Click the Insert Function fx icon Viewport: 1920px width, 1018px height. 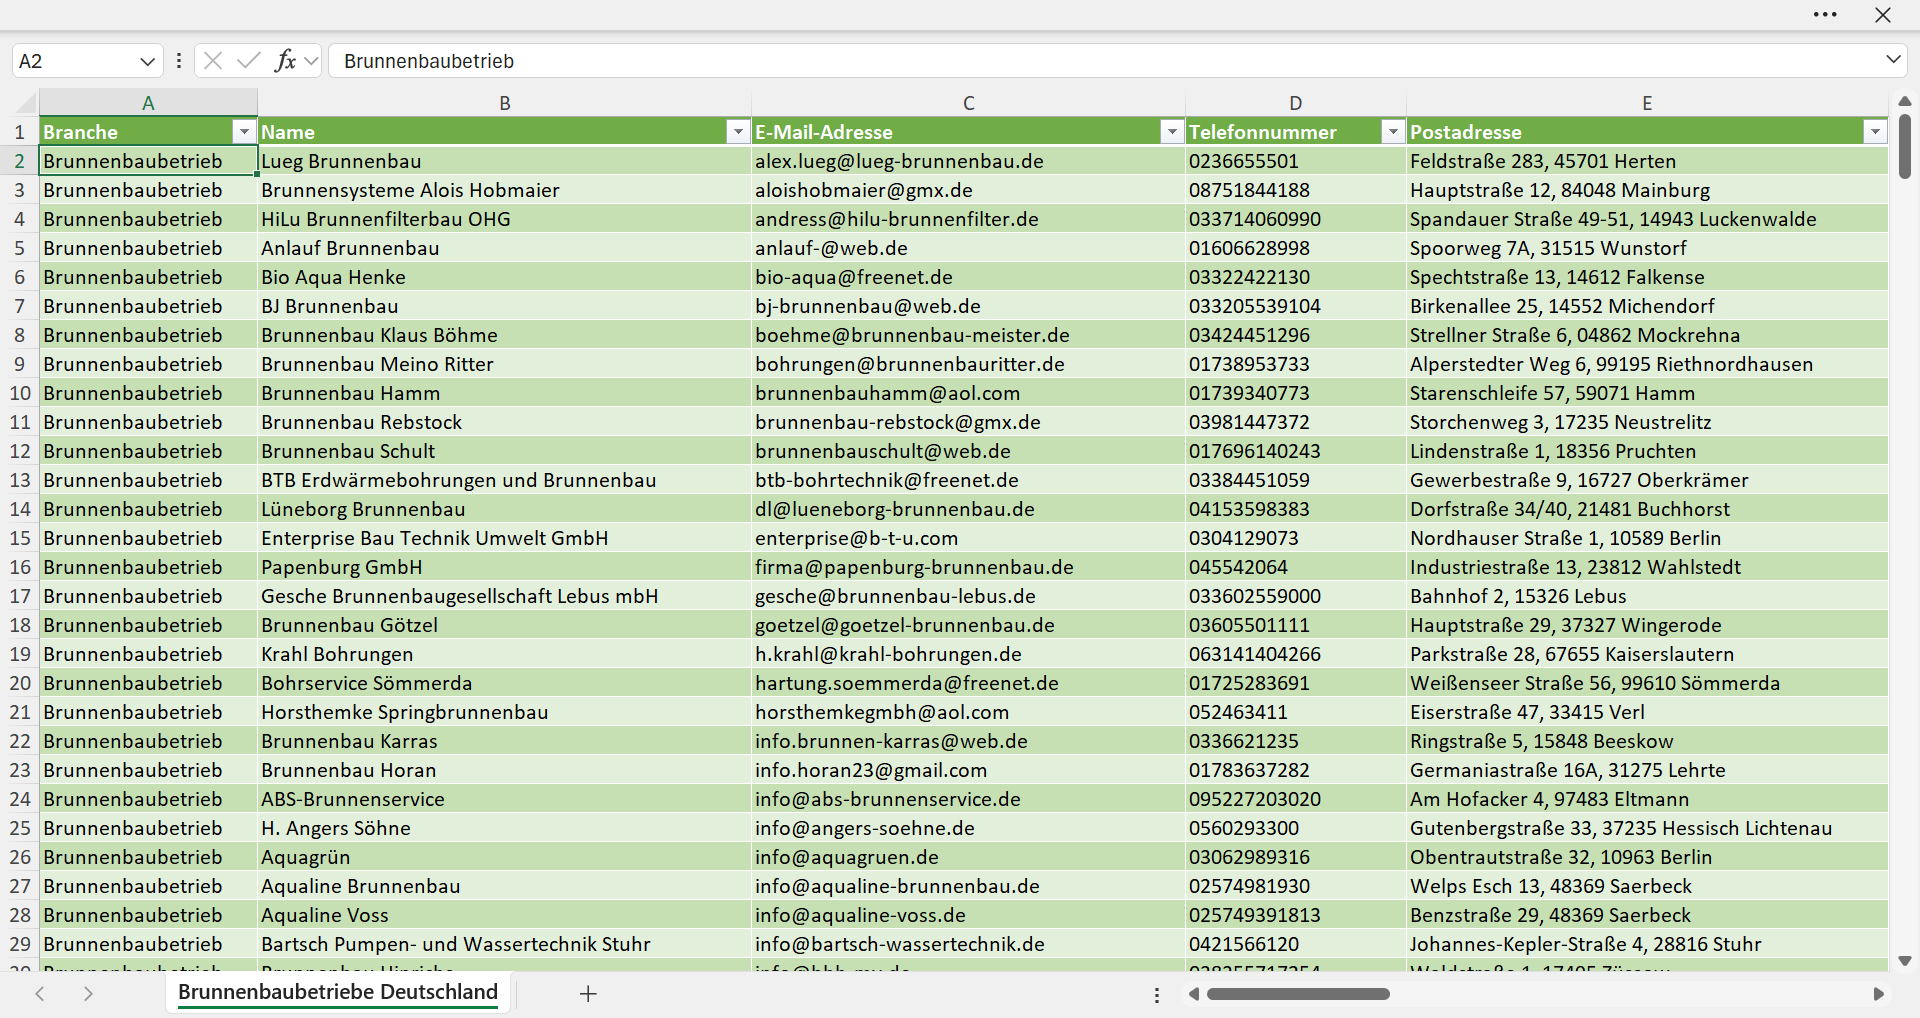[285, 61]
